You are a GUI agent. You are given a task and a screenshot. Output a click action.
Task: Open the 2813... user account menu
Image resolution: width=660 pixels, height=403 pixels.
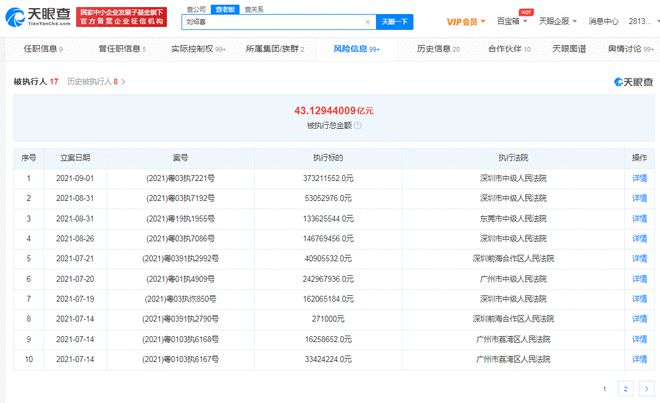click(x=644, y=21)
